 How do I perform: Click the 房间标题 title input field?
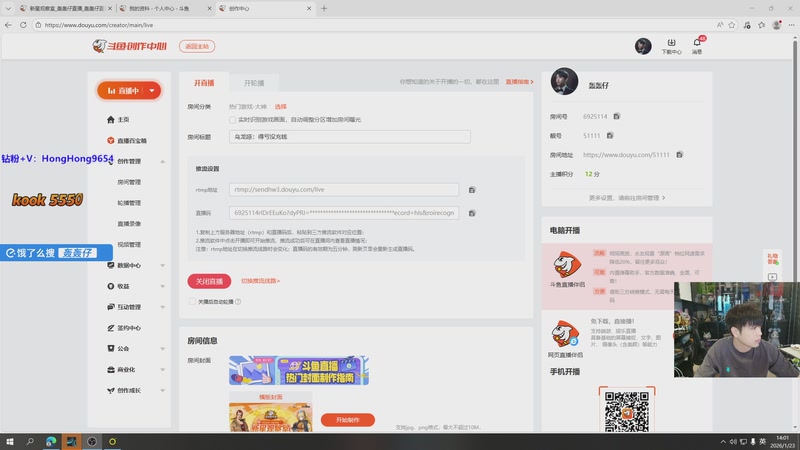click(x=349, y=136)
